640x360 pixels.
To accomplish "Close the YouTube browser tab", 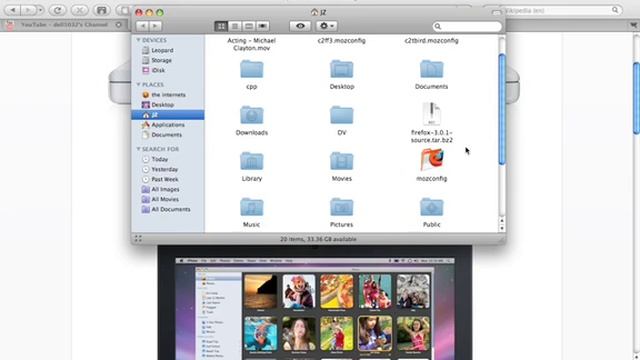I will coord(118,25).
